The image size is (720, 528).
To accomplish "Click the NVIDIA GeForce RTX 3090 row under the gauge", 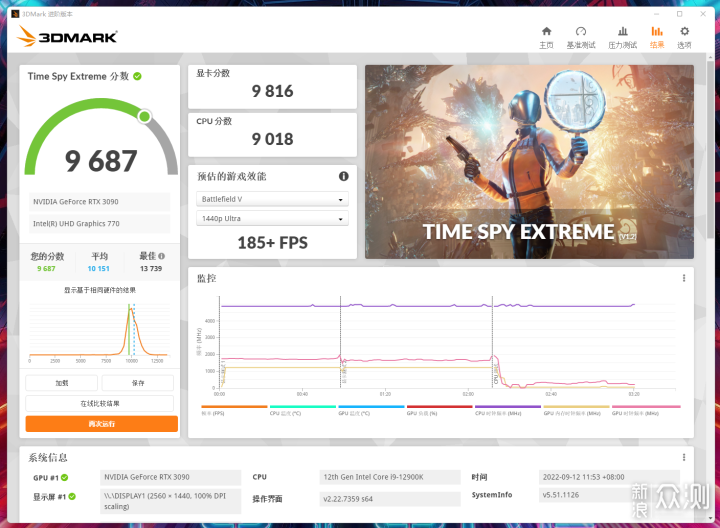I will pos(99,202).
